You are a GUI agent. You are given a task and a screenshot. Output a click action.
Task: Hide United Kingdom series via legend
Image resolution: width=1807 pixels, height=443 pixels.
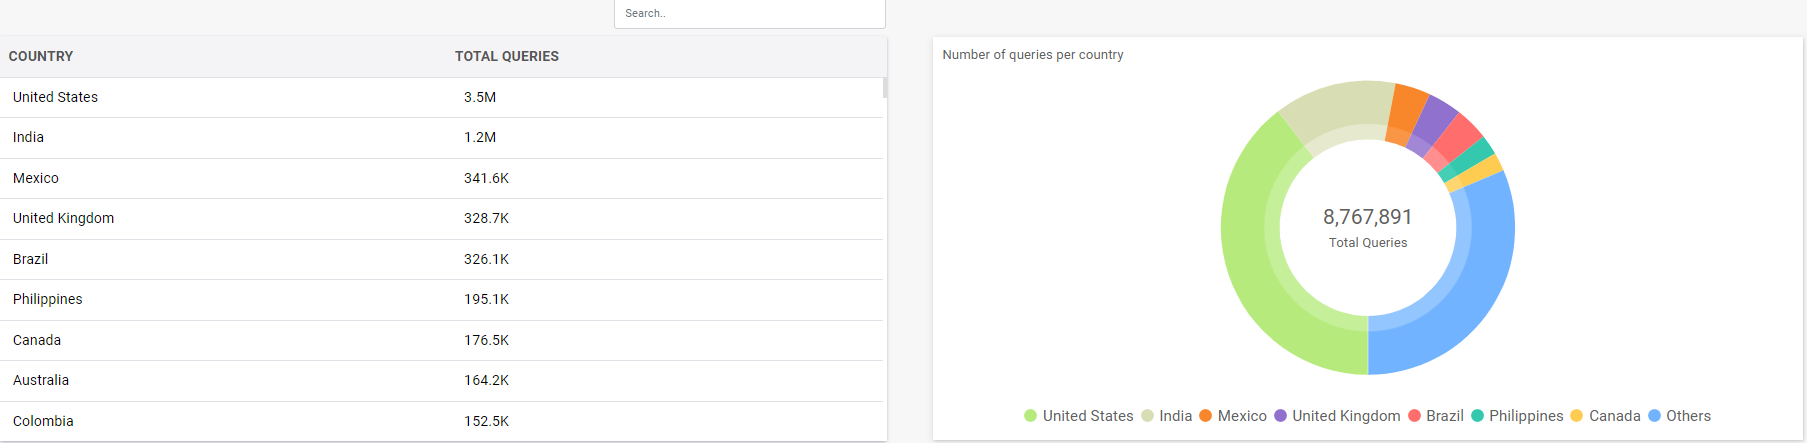click(1336, 416)
